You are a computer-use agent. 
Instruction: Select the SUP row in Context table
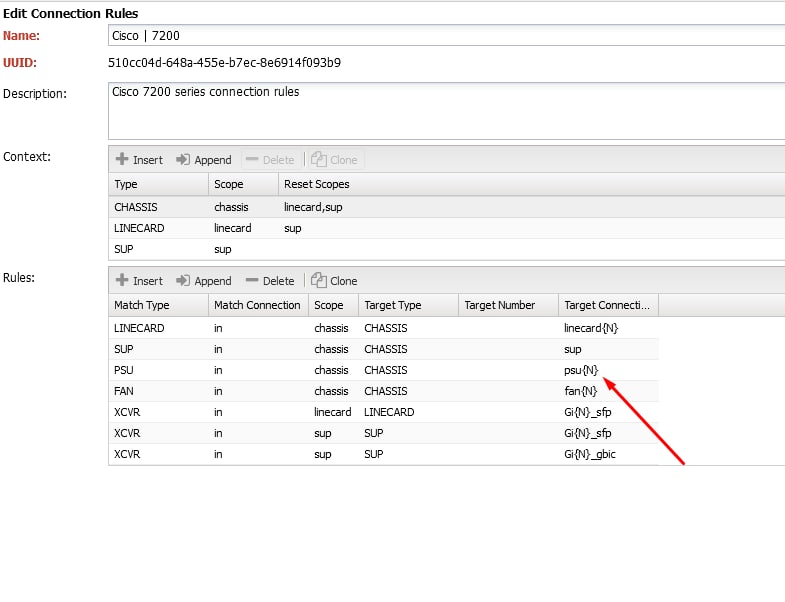tap(447, 249)
